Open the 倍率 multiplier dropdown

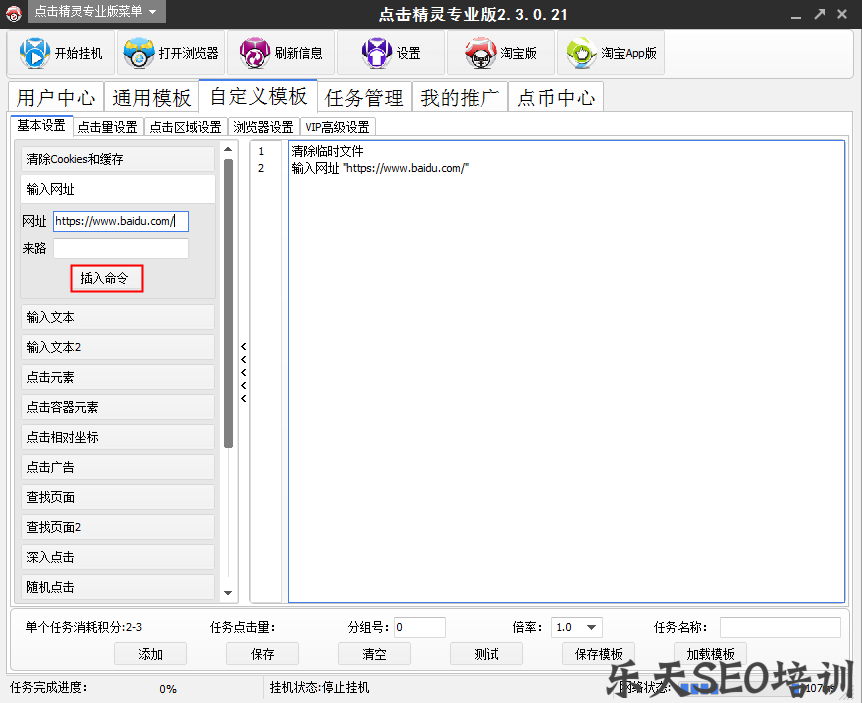(576, 627)
